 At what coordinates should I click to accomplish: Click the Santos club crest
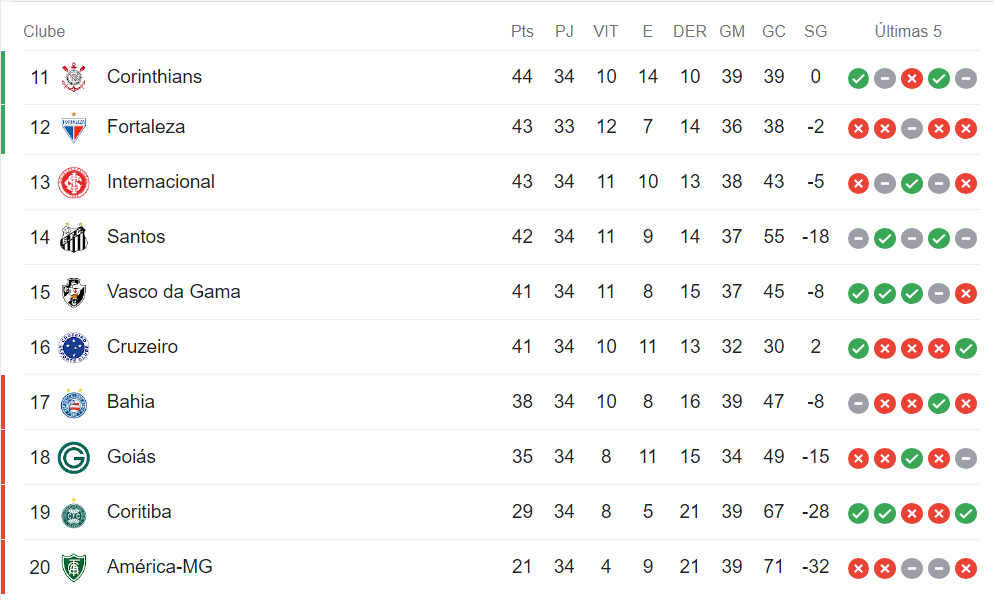point(74,238)
